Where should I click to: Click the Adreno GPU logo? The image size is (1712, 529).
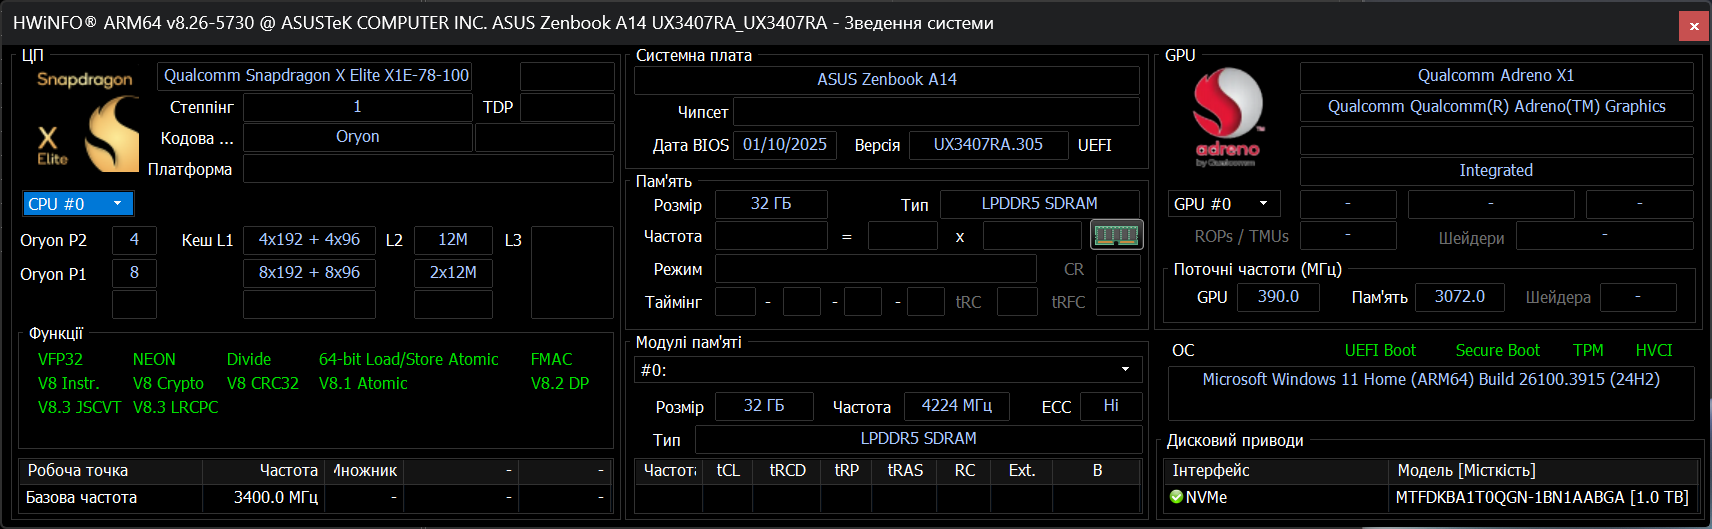tap(1227, 117)
